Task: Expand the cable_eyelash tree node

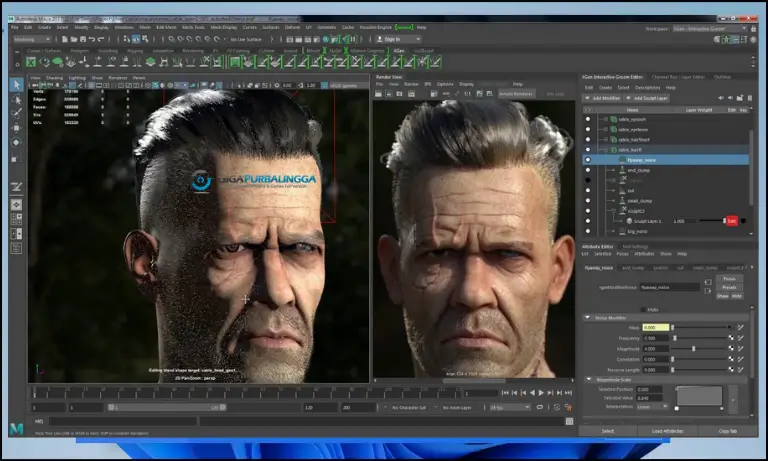Action: point(606,119)
